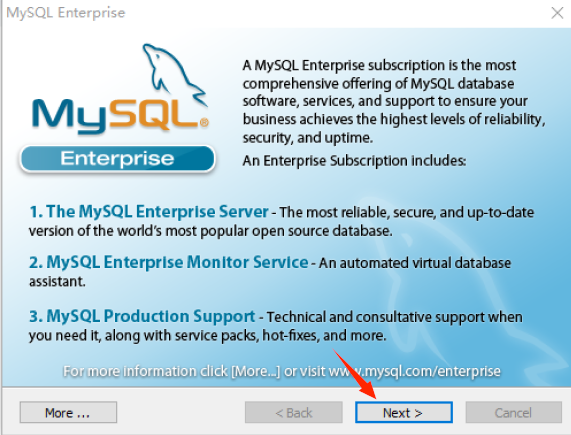Viewport: 571px width, 435px height.
Task: Click the [More...] reference in the footer line
Action: tap(256, 371)
